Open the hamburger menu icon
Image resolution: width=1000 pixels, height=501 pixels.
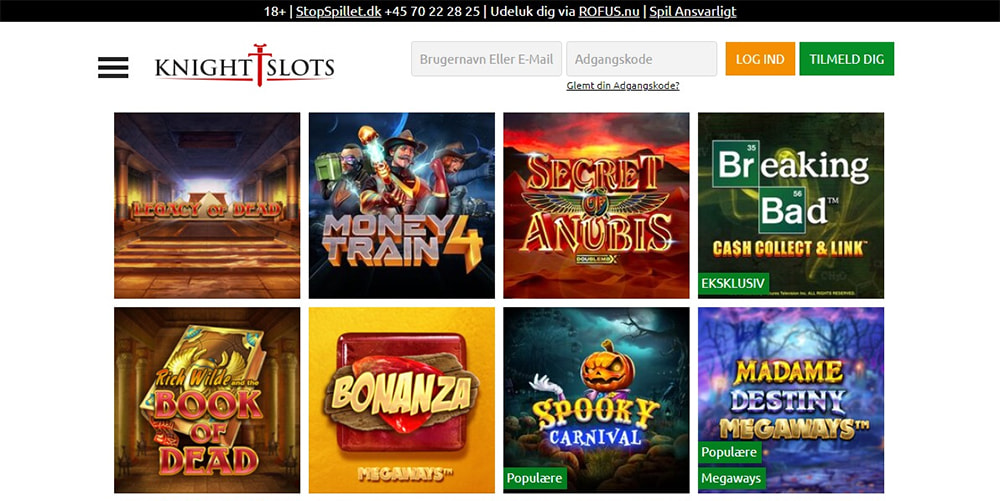point(113,68)
